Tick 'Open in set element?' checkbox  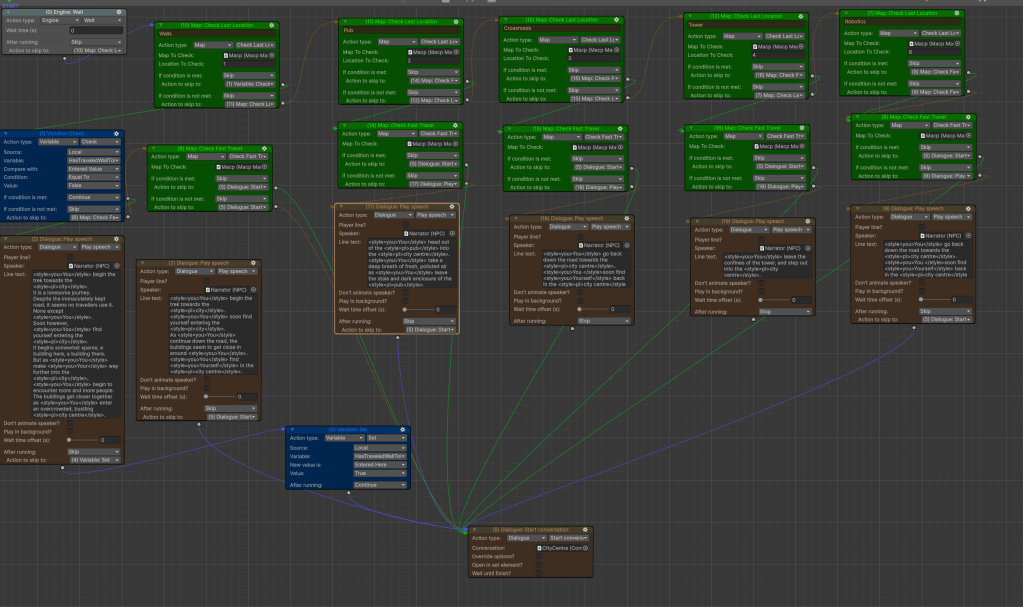click(x=539, y=565)
